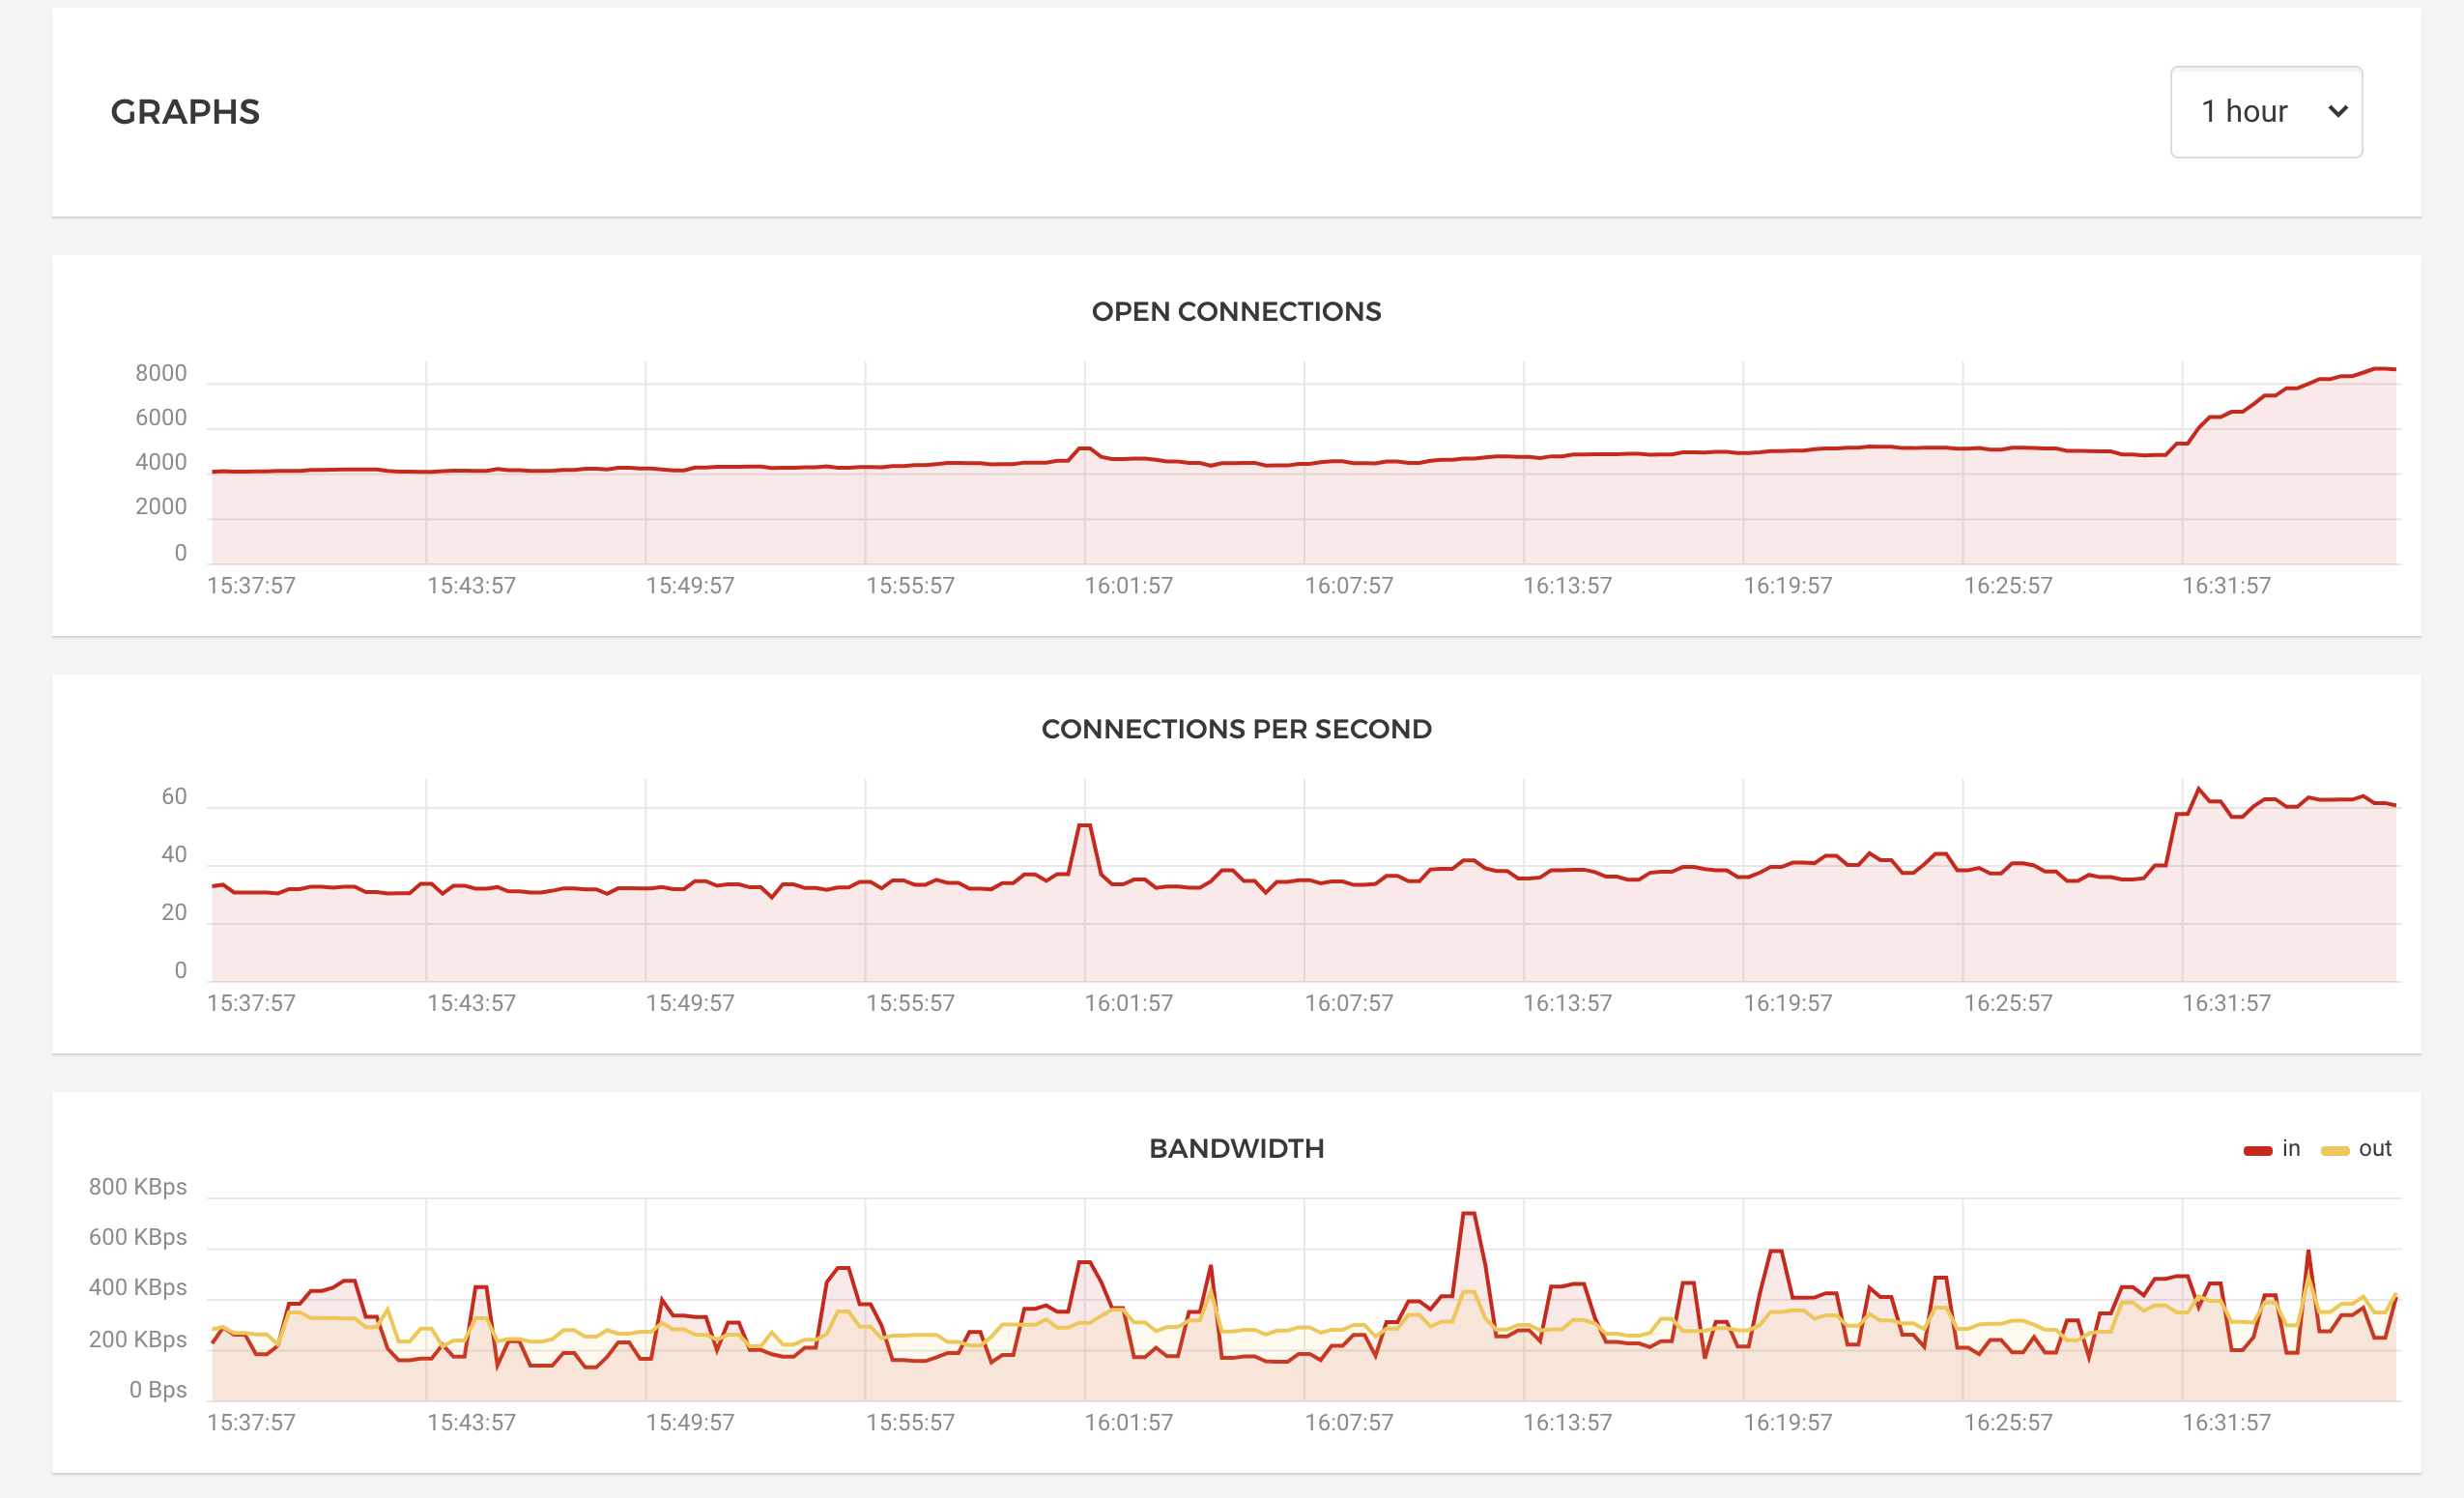
Task: Click the 60 y-axis label on connections chart
Action: (174, 797)
